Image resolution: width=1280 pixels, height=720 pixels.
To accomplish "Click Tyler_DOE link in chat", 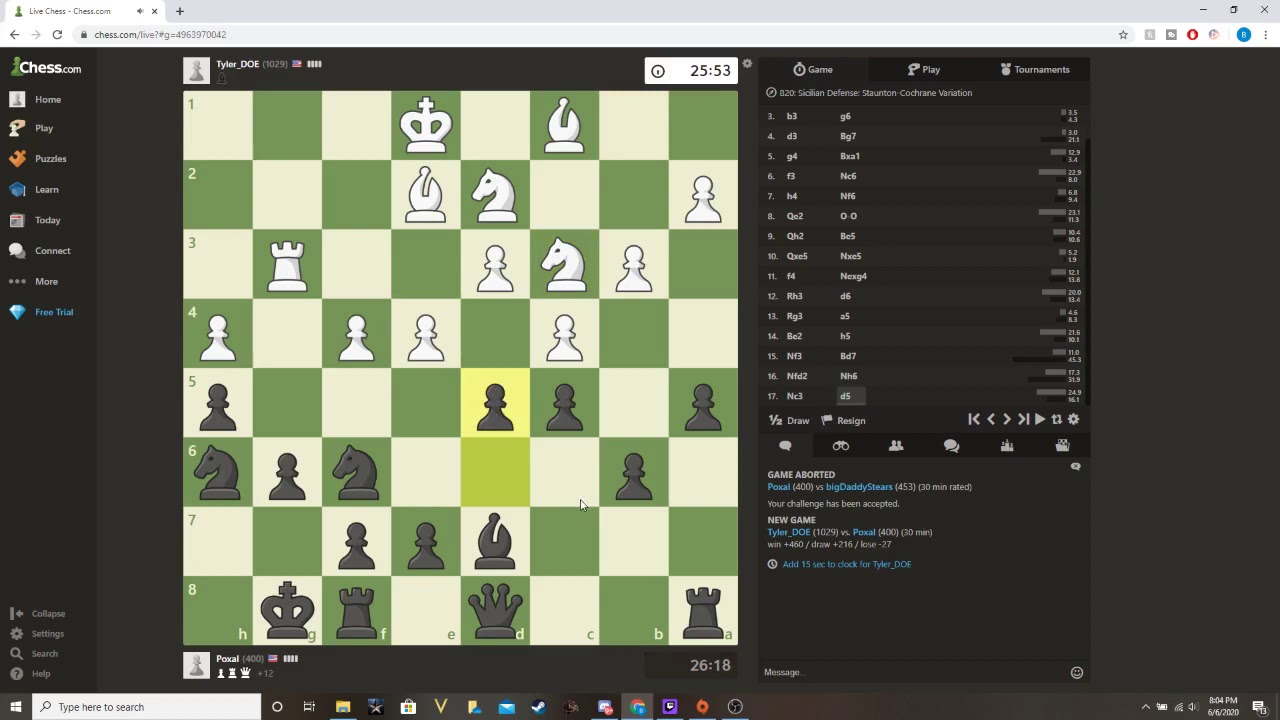I will click(789, 532).
